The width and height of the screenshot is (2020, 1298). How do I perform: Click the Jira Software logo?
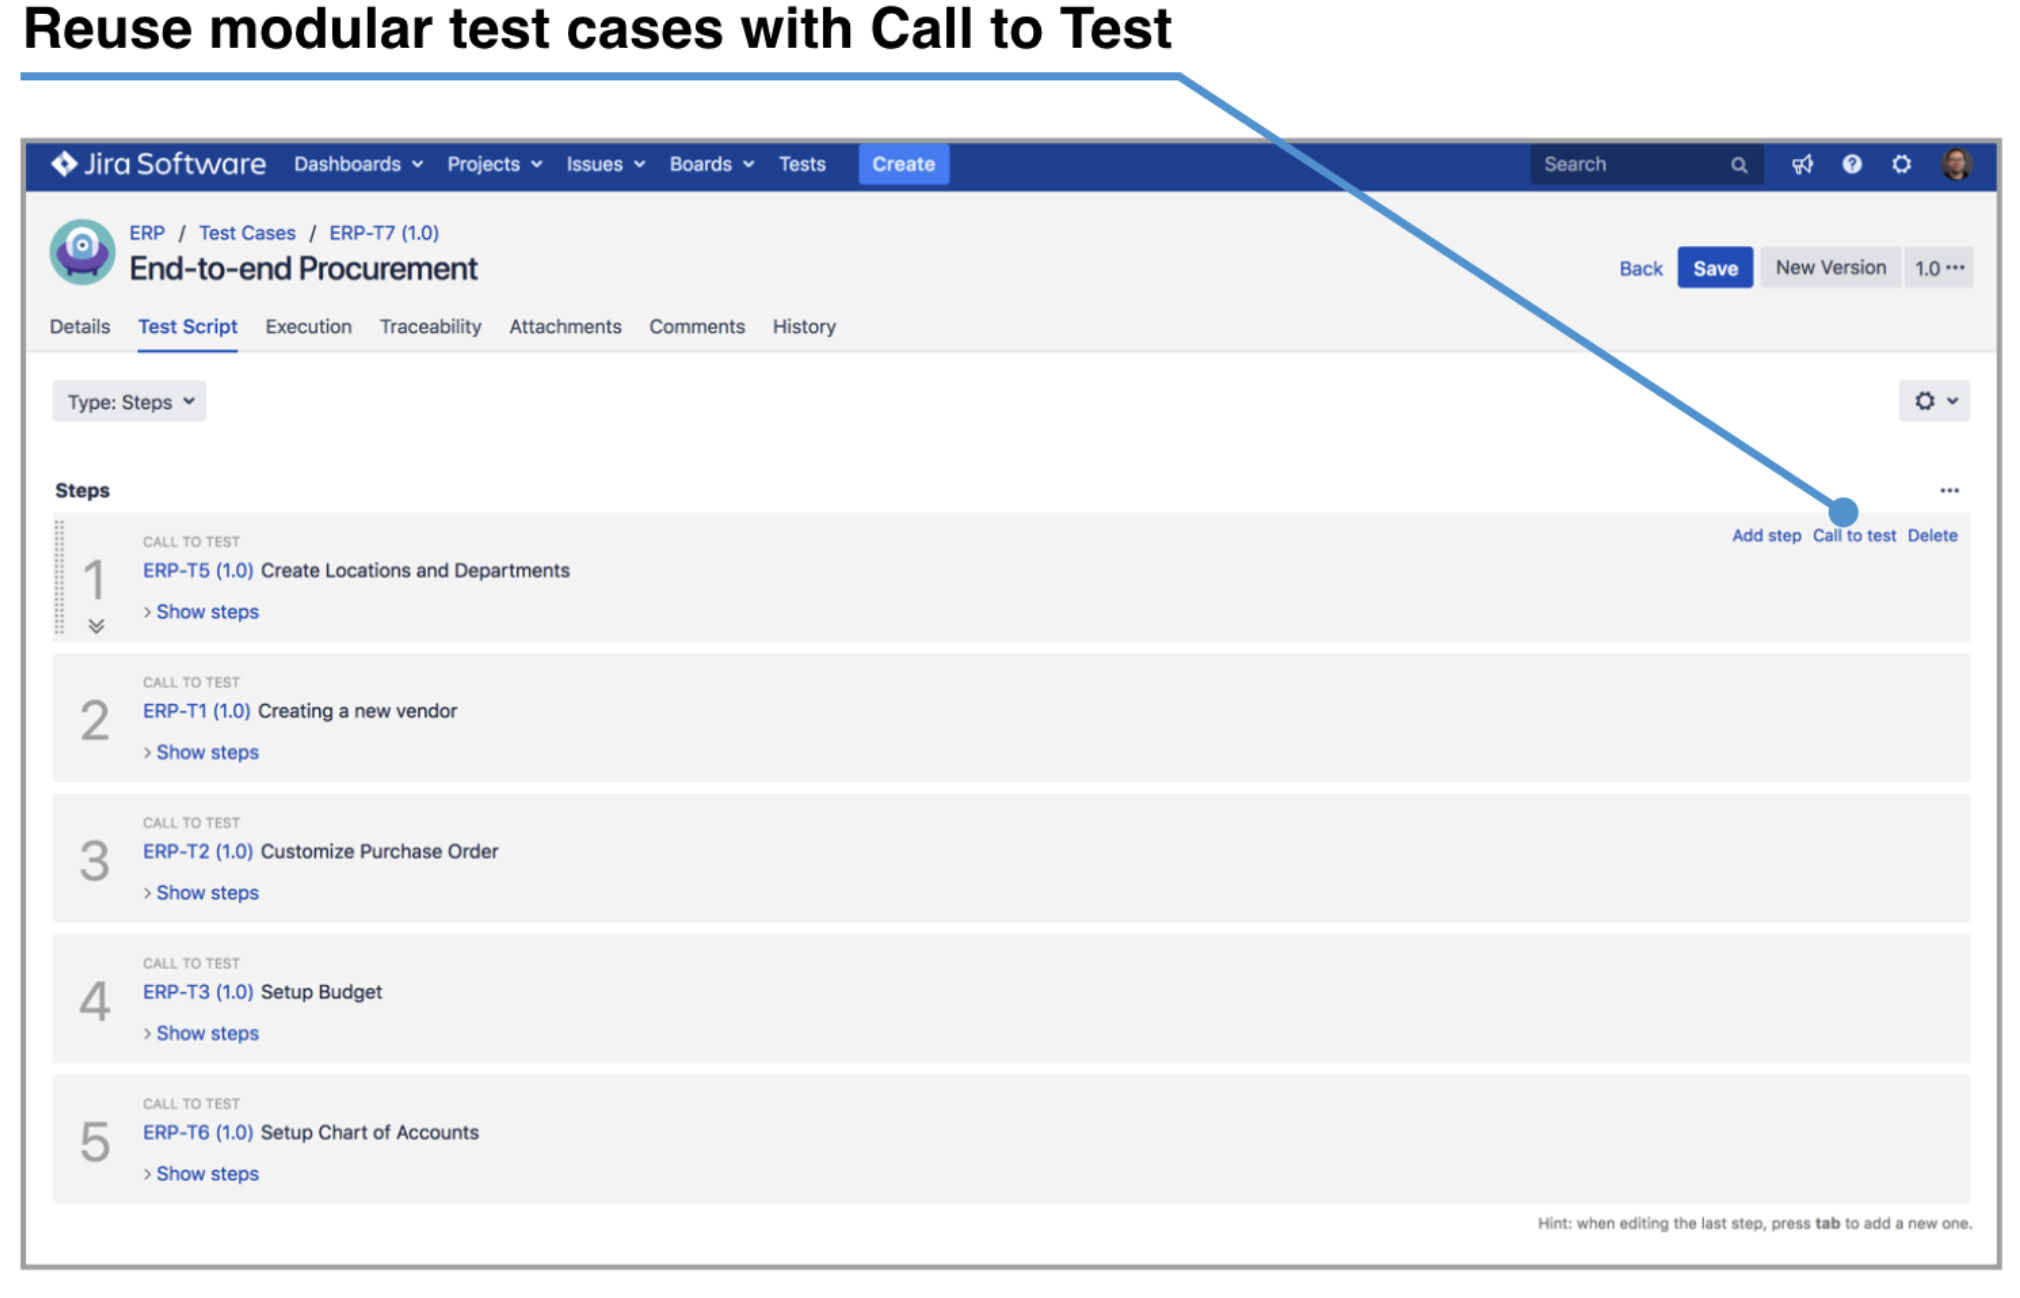pyautogui.click(x=159, y=164)
